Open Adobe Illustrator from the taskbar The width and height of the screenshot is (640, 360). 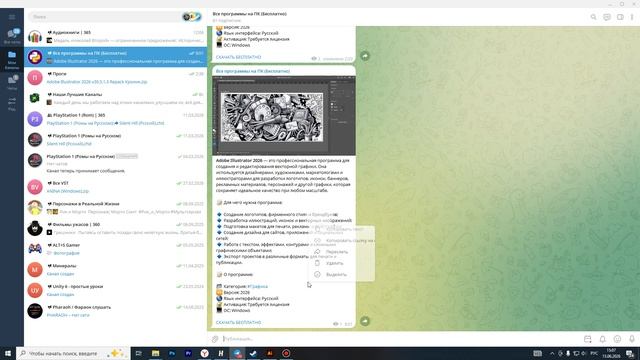(270, 353)
